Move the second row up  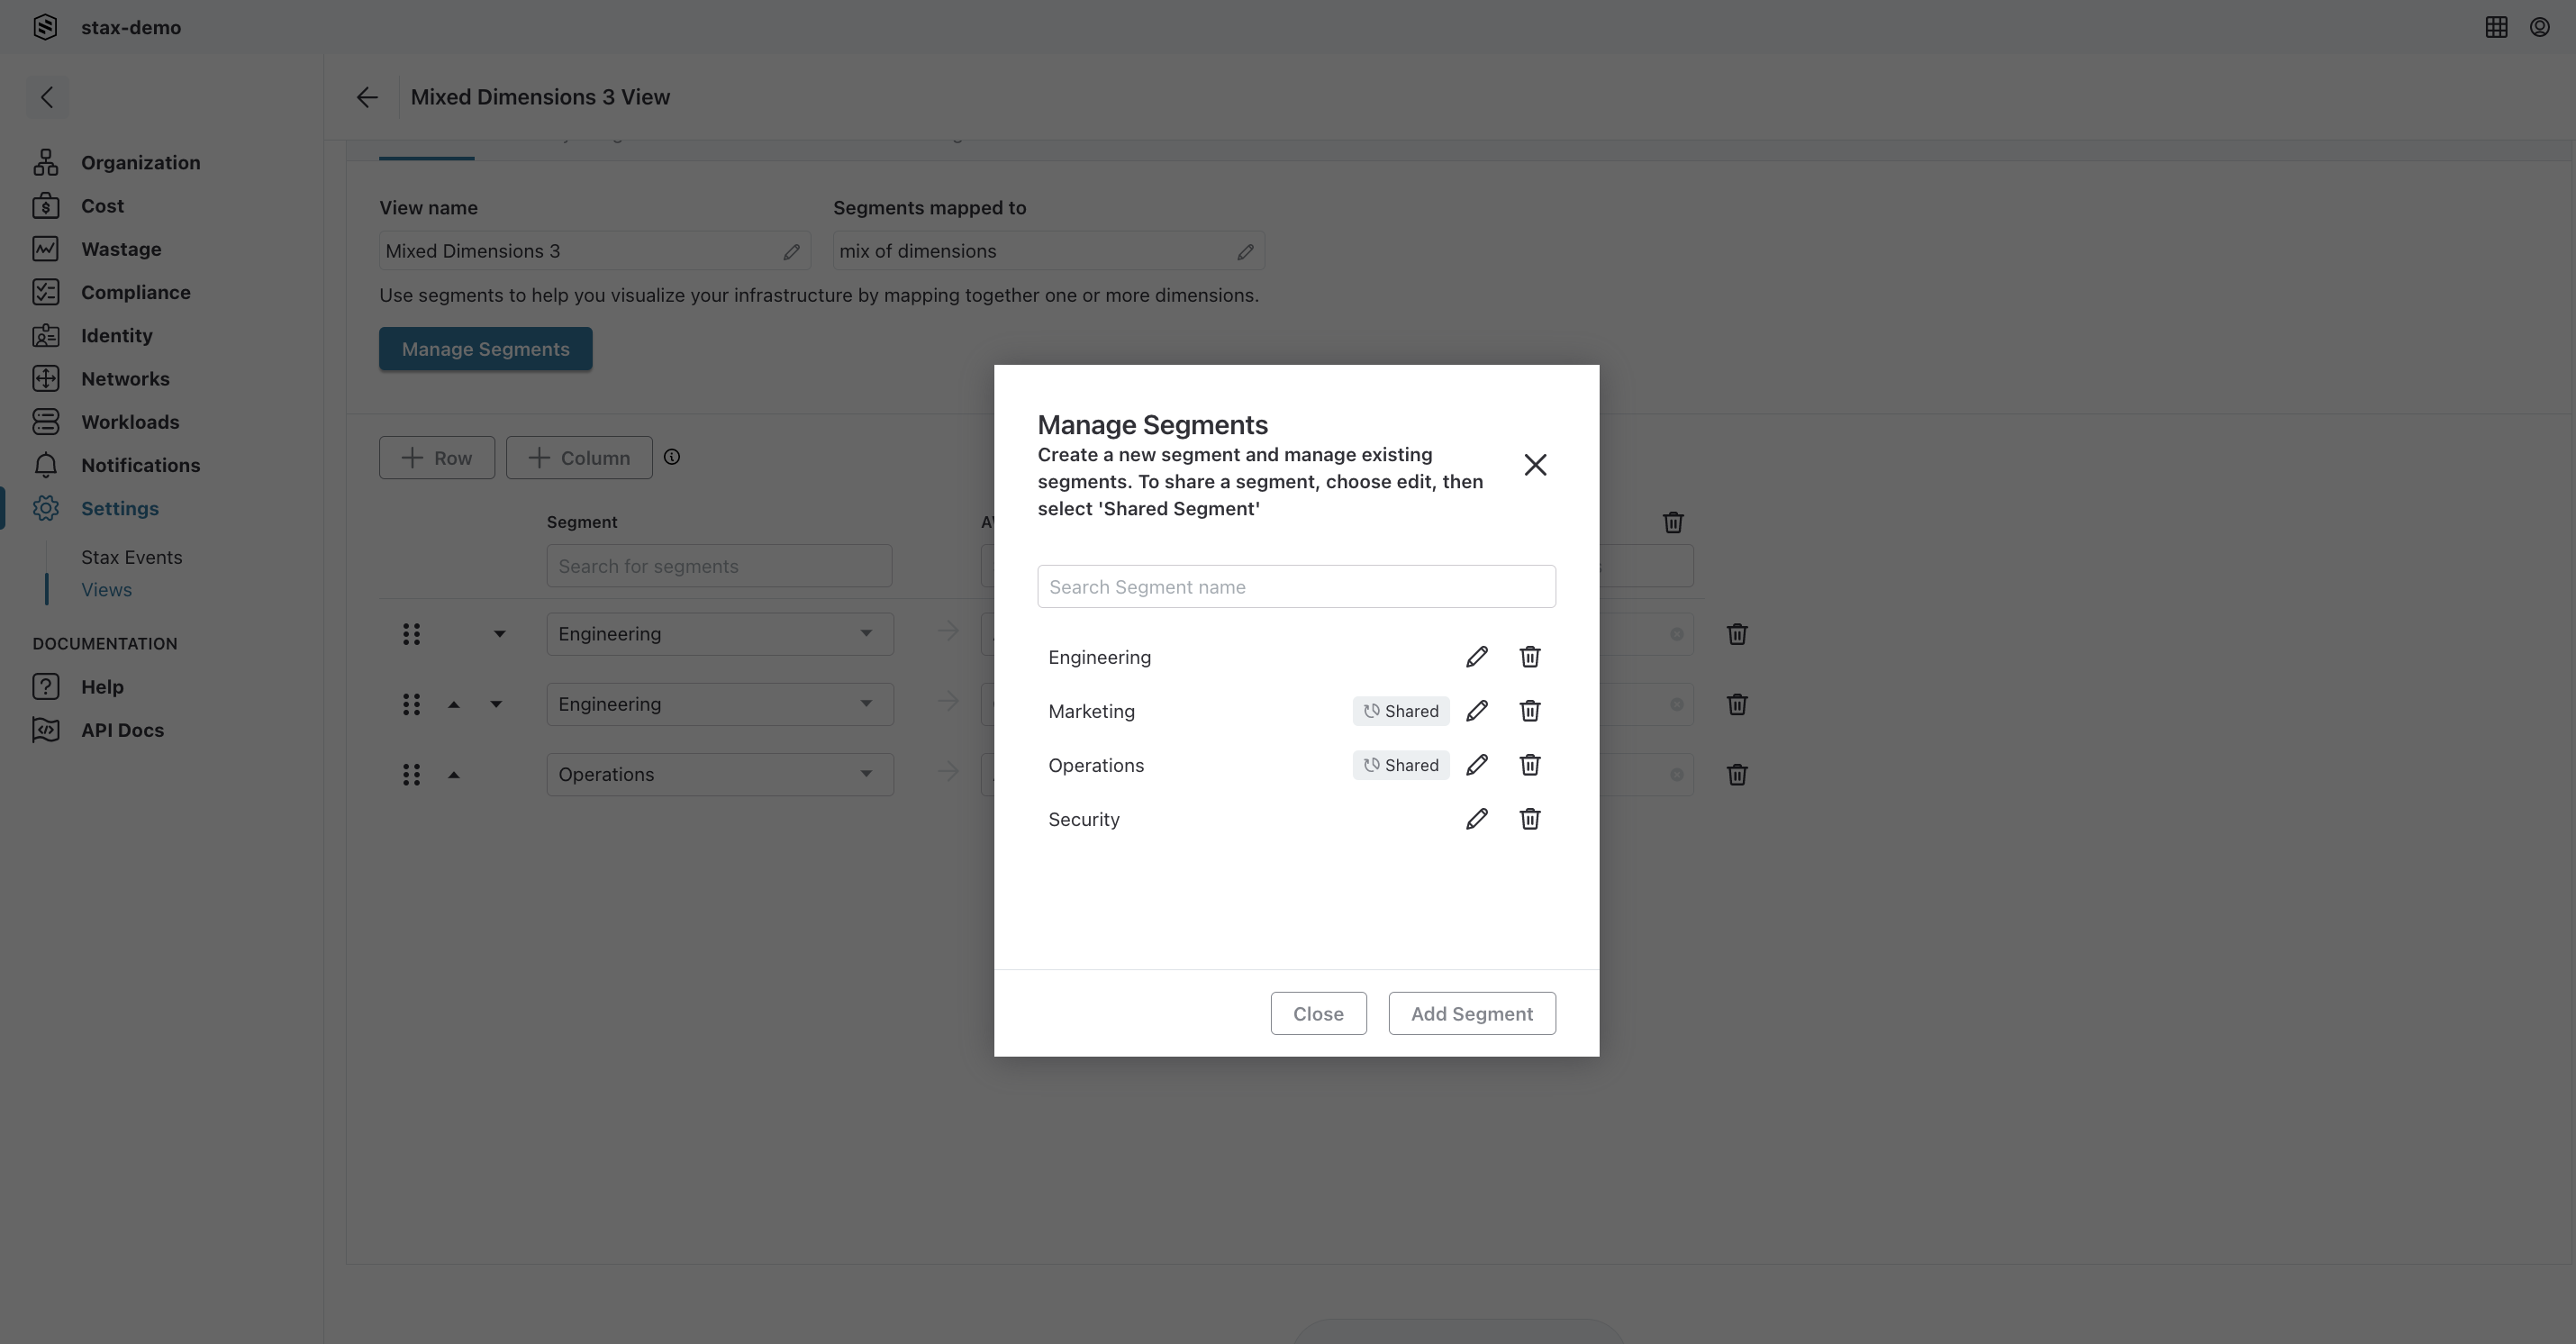(x=454, y=704)
